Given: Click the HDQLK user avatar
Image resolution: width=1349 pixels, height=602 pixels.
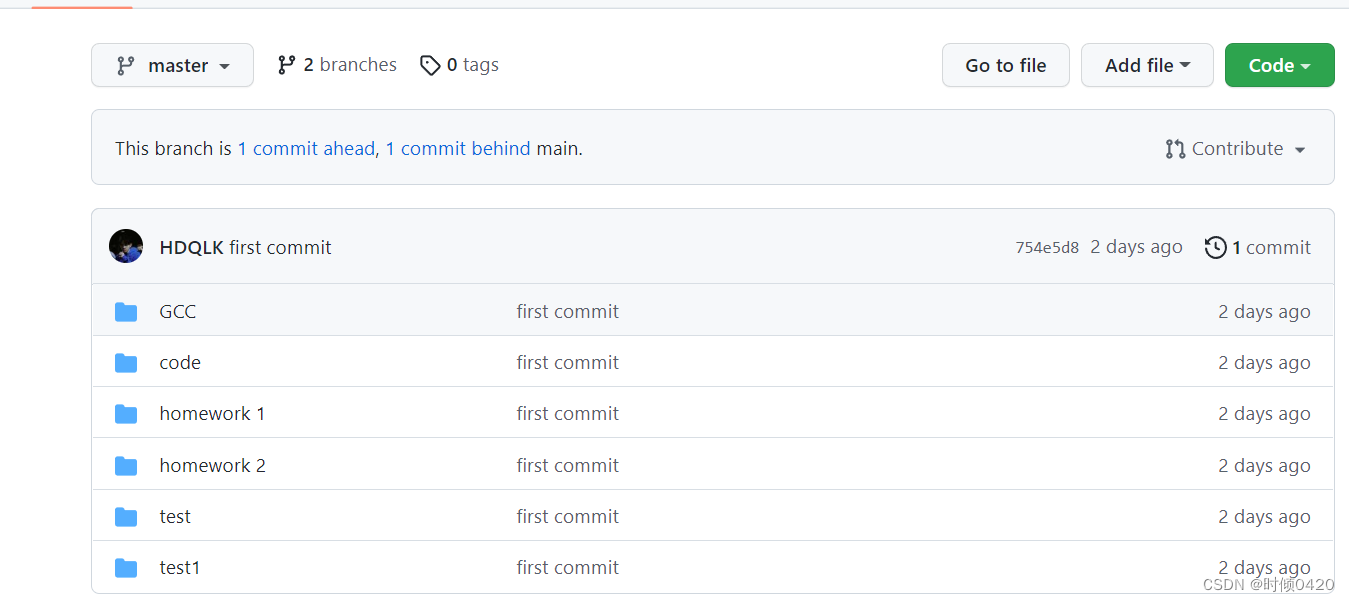Looking at the screenshot, I should 126,246.
